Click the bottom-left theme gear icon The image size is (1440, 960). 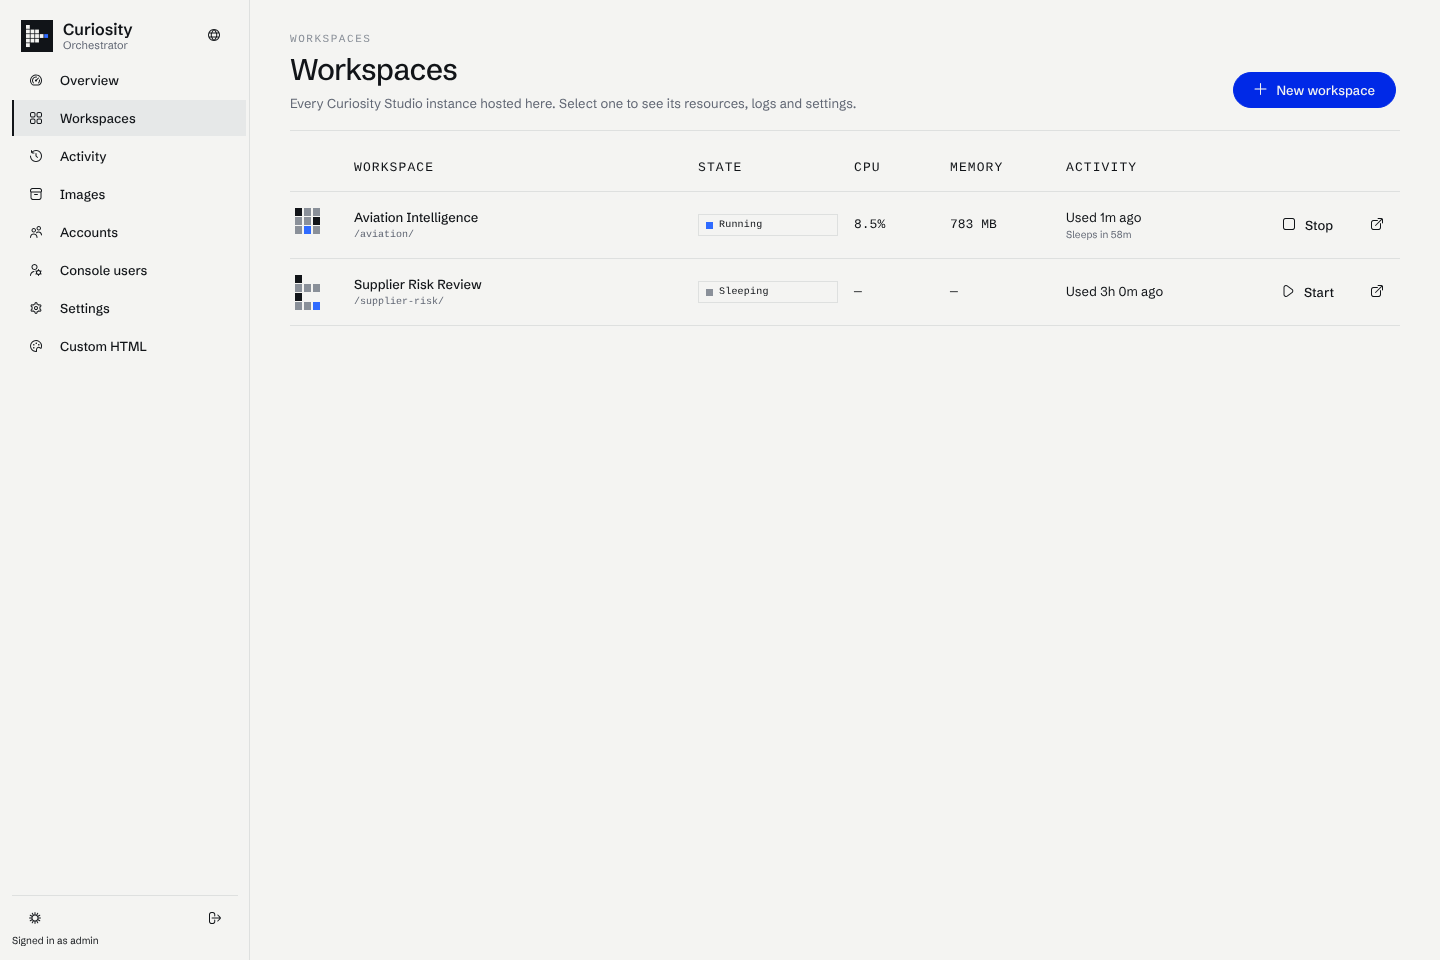pos(35,918)
